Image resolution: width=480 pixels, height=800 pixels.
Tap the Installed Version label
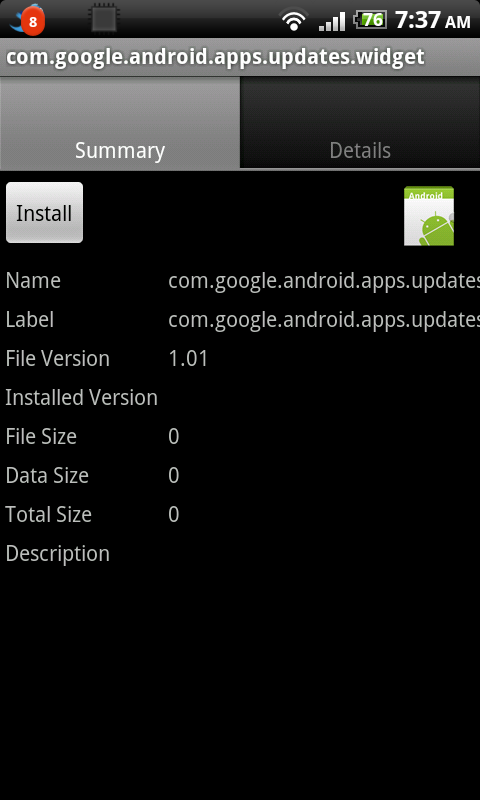click(x=82, y=397)
